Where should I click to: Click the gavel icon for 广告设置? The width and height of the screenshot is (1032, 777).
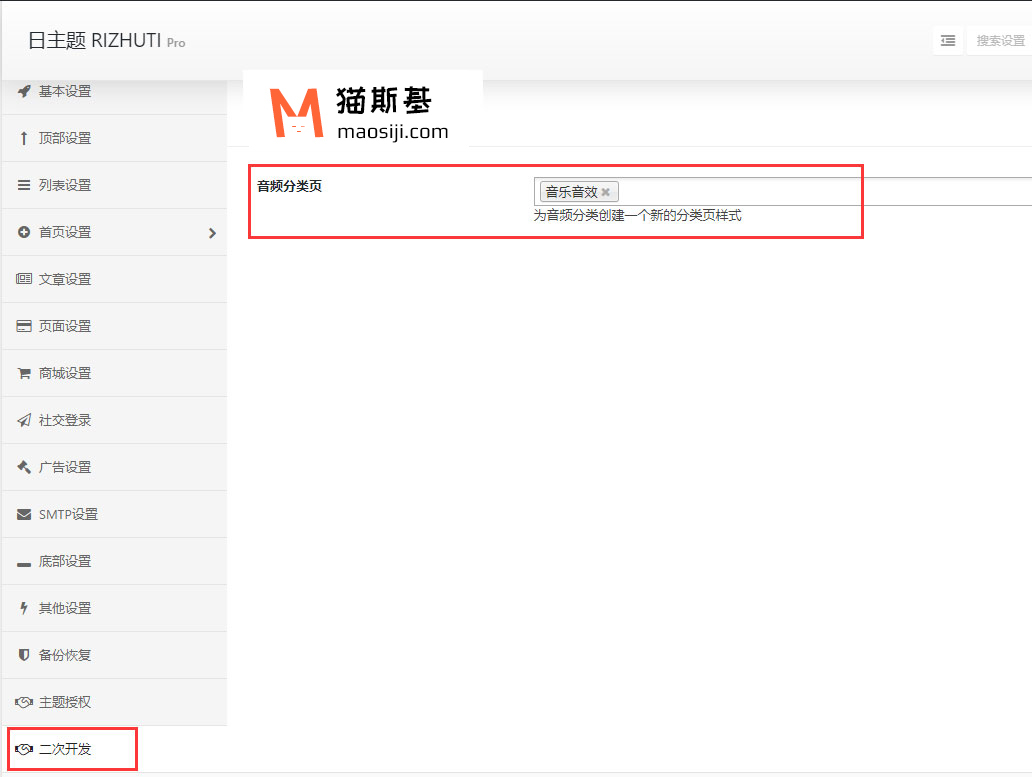coord(24,467)
